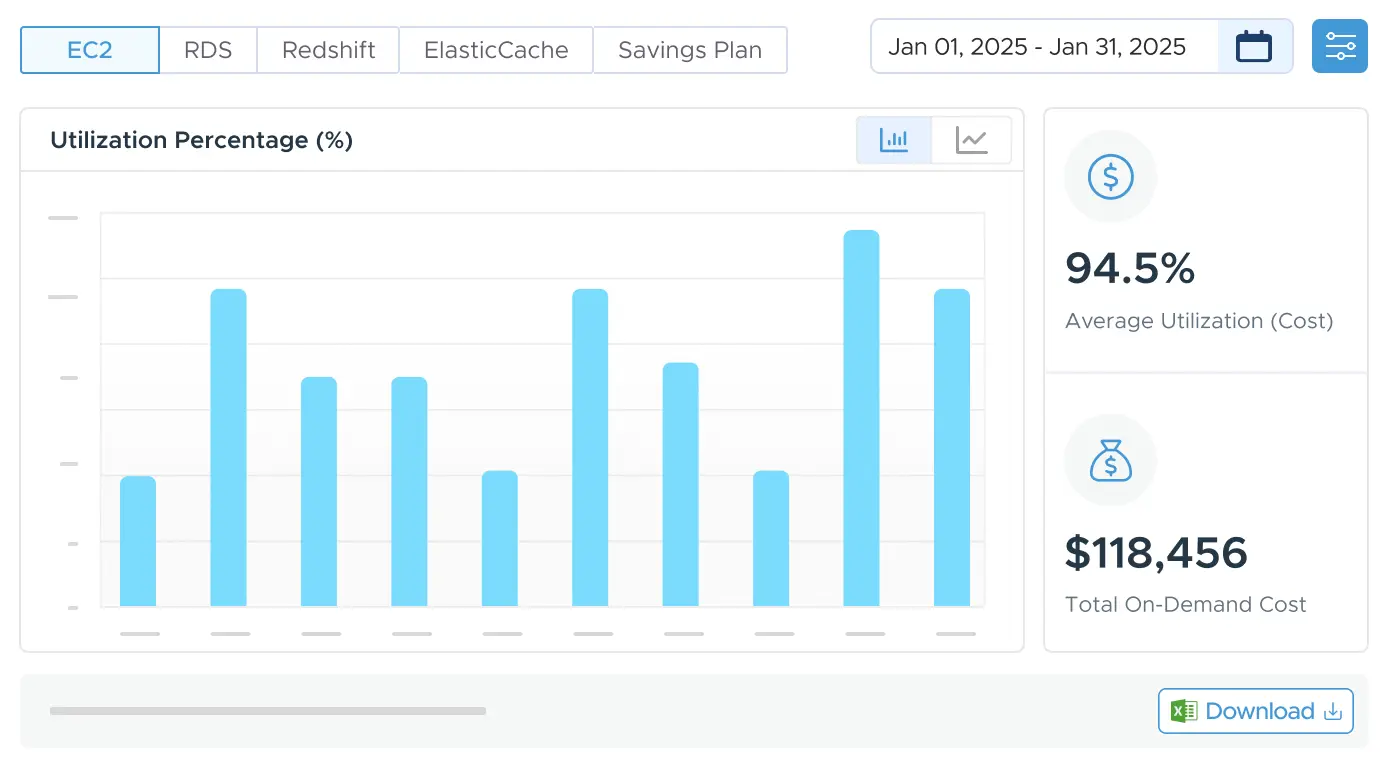Click the download arrow icon
This screenshot has height=774, width=1390.
(1332, 711)
